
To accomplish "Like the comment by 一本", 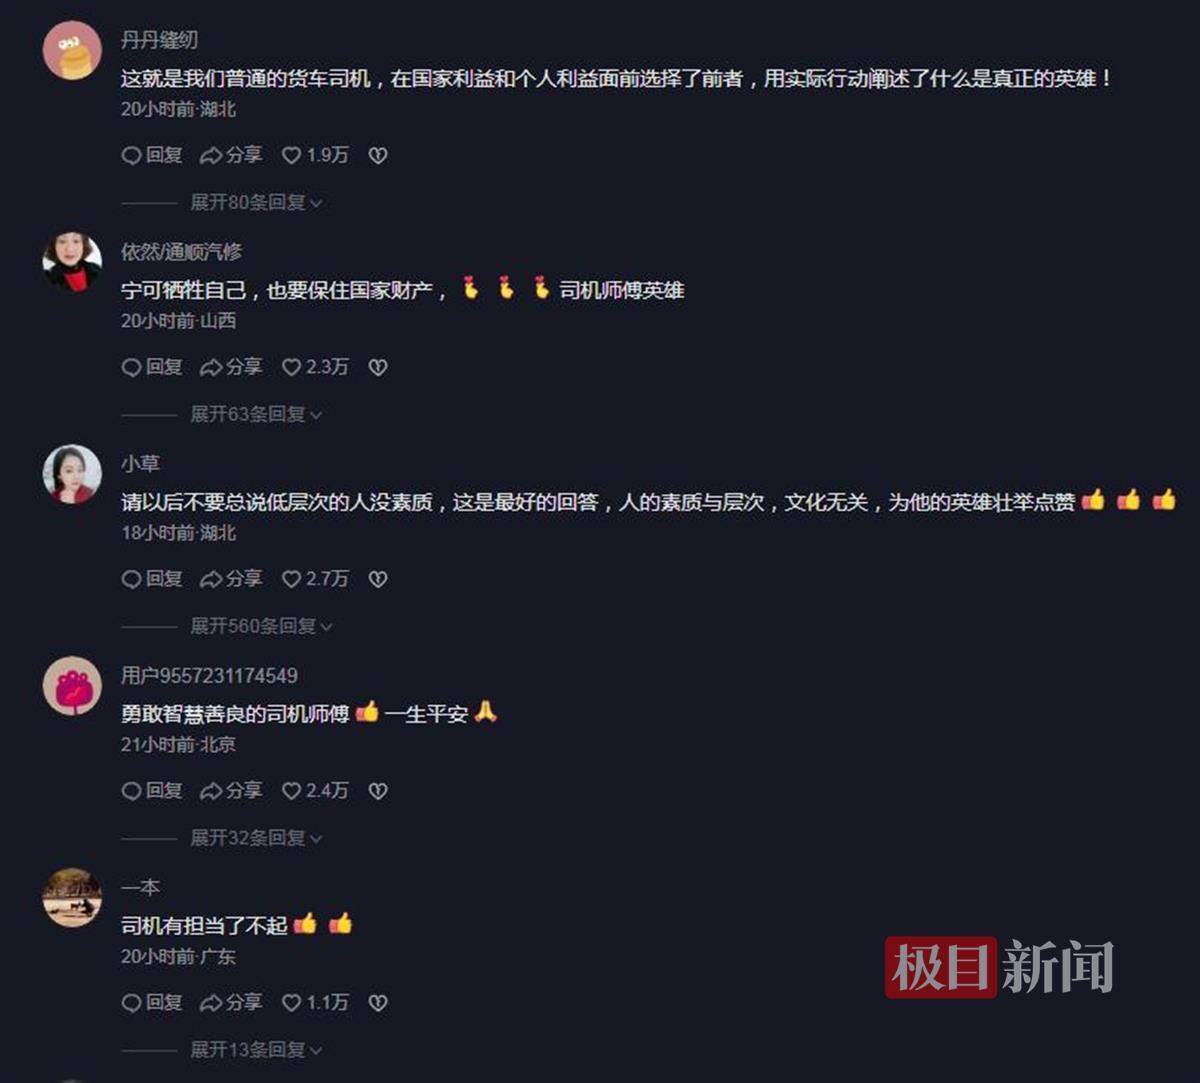I will coord(315,1002).
